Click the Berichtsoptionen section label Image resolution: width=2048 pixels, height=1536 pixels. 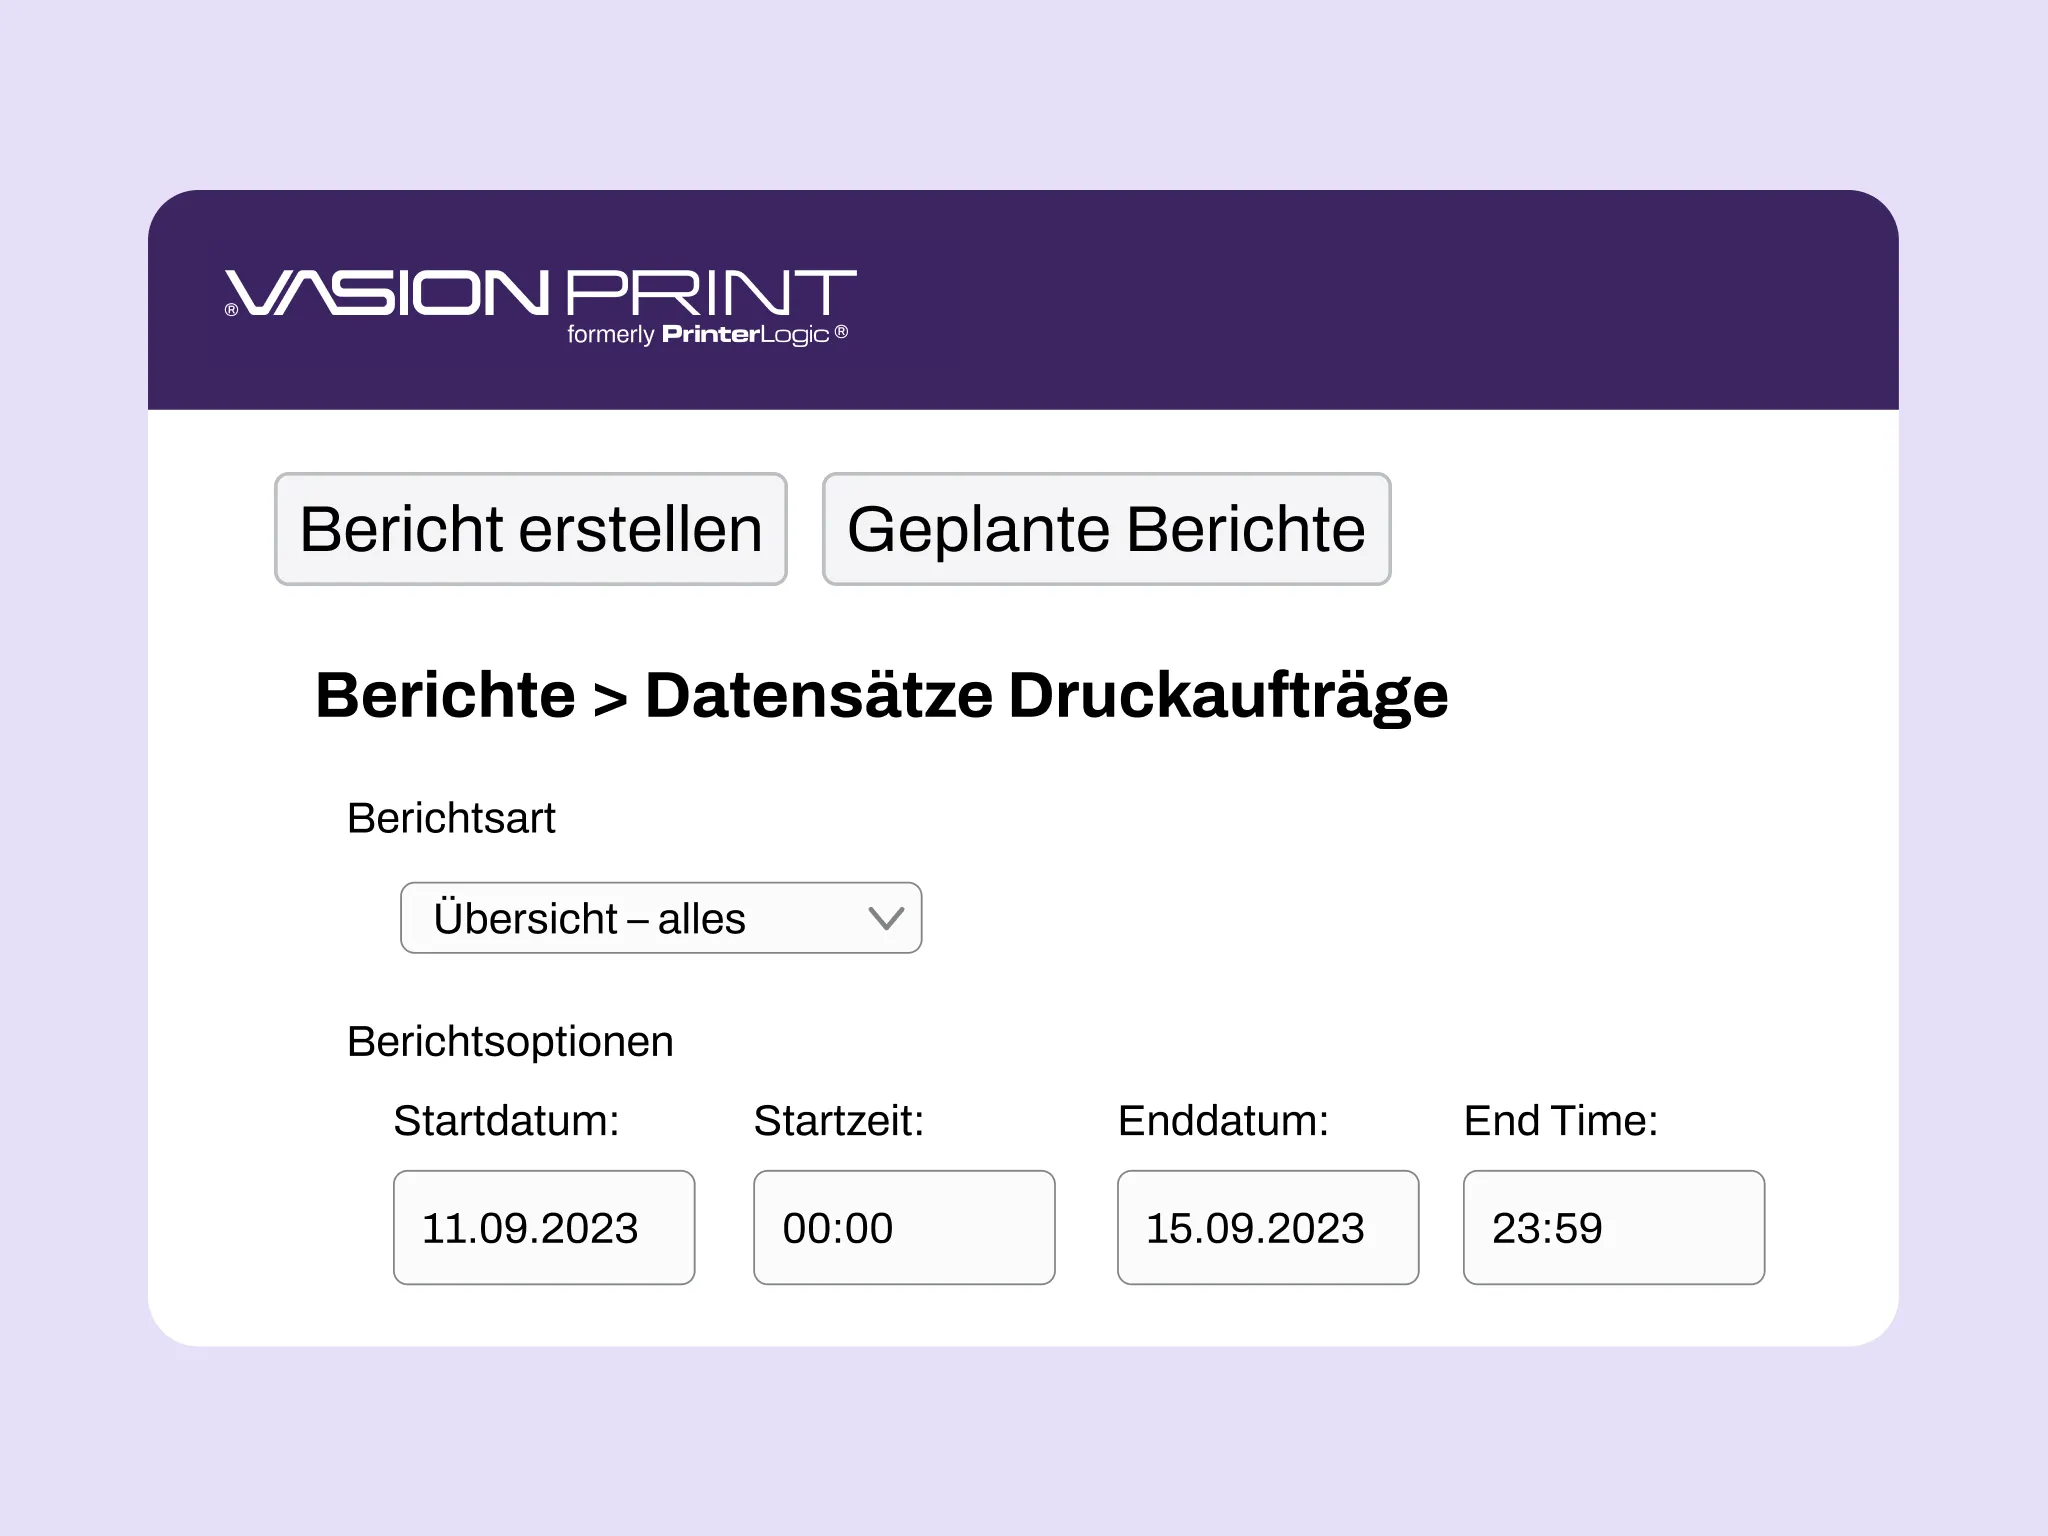[510, 1041]
